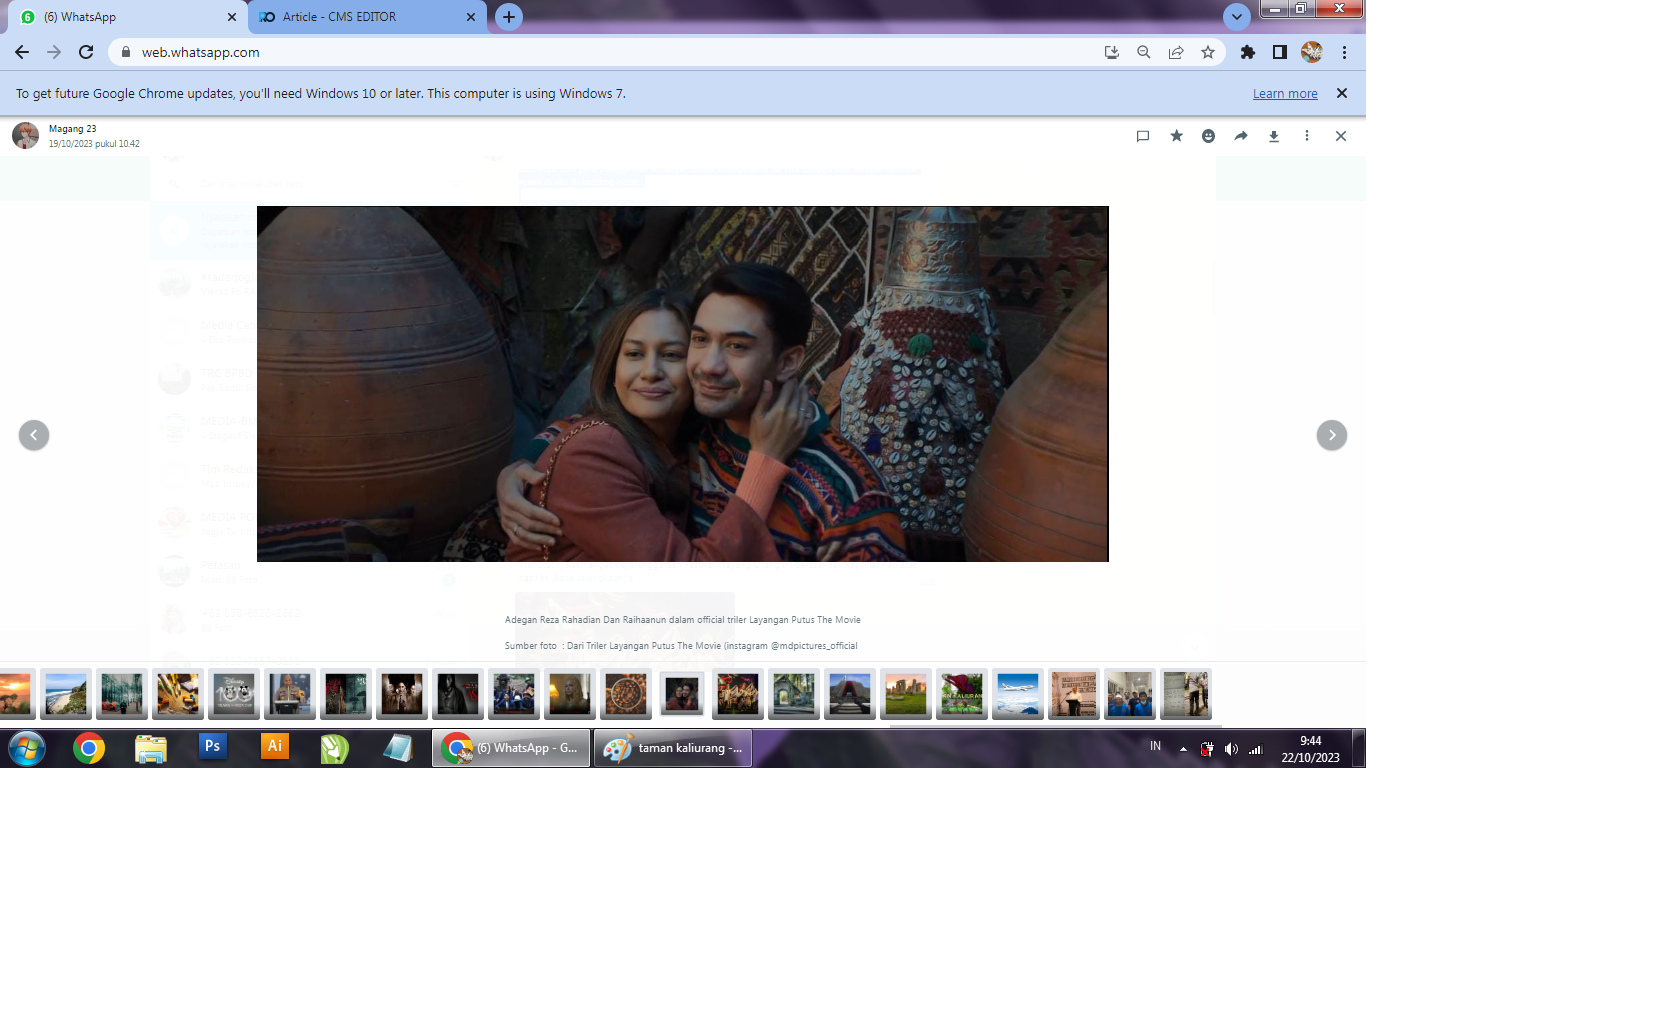Click the main movie scene photo

pos(683,384)
